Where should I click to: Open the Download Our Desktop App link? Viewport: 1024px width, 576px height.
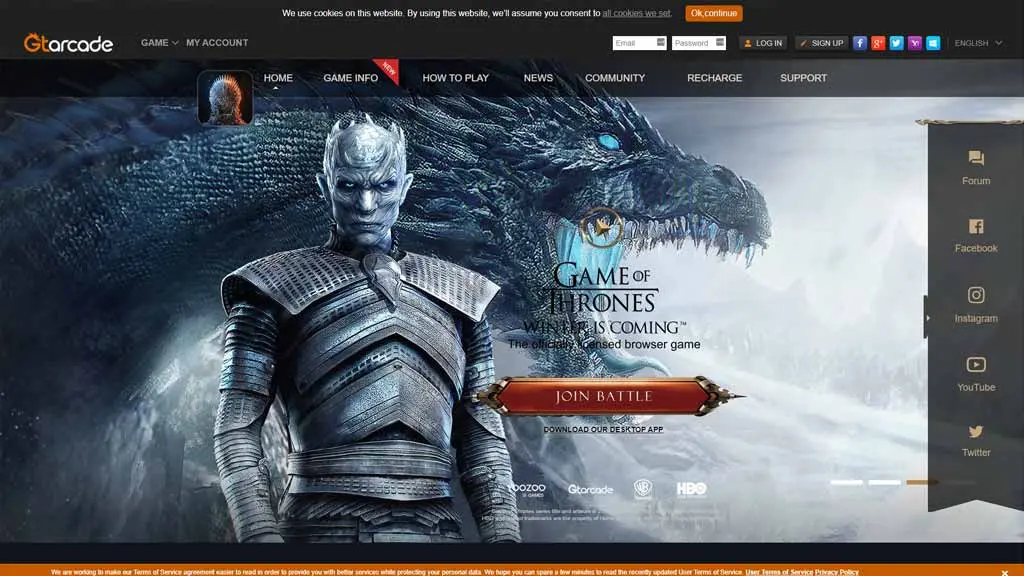603,429
